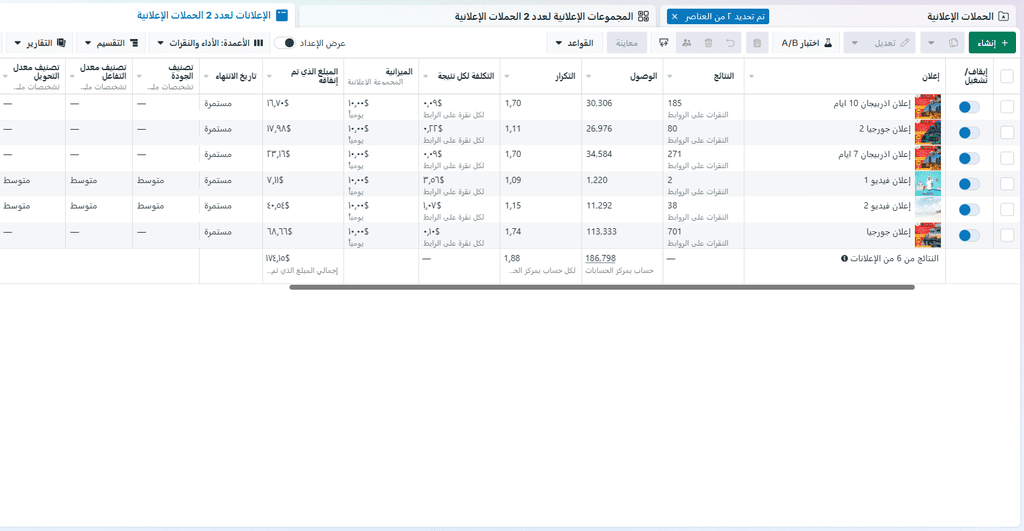1024x531 pixels.
Task: Check the box for إعلان فيديو 1 row
Action: (1007, 184)
